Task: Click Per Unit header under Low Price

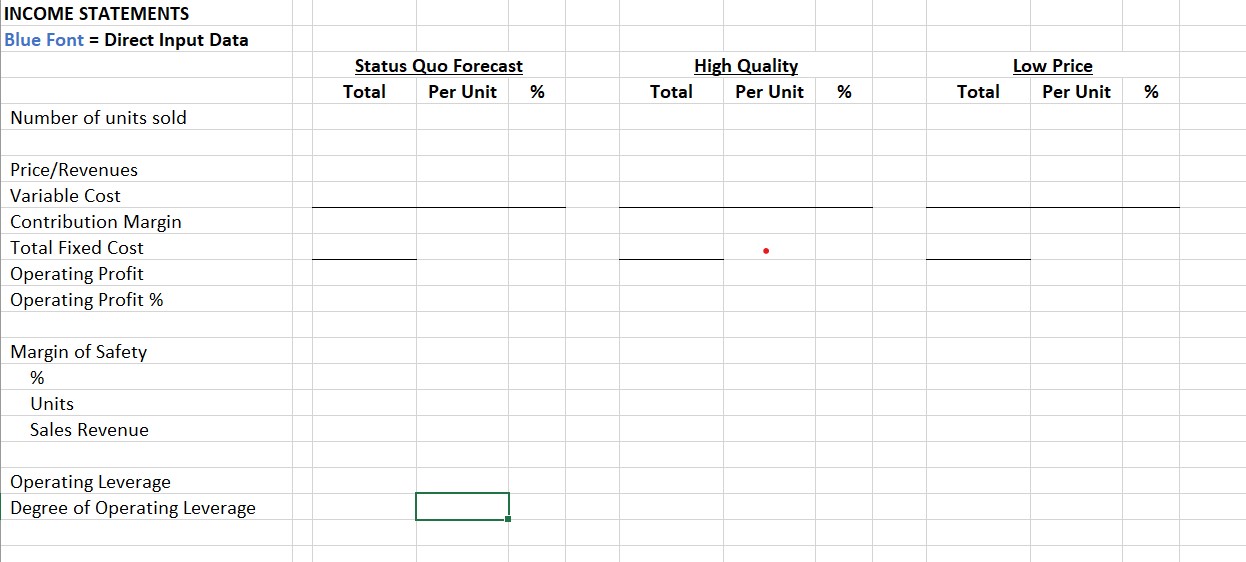Action: [x=1076, y=92]
